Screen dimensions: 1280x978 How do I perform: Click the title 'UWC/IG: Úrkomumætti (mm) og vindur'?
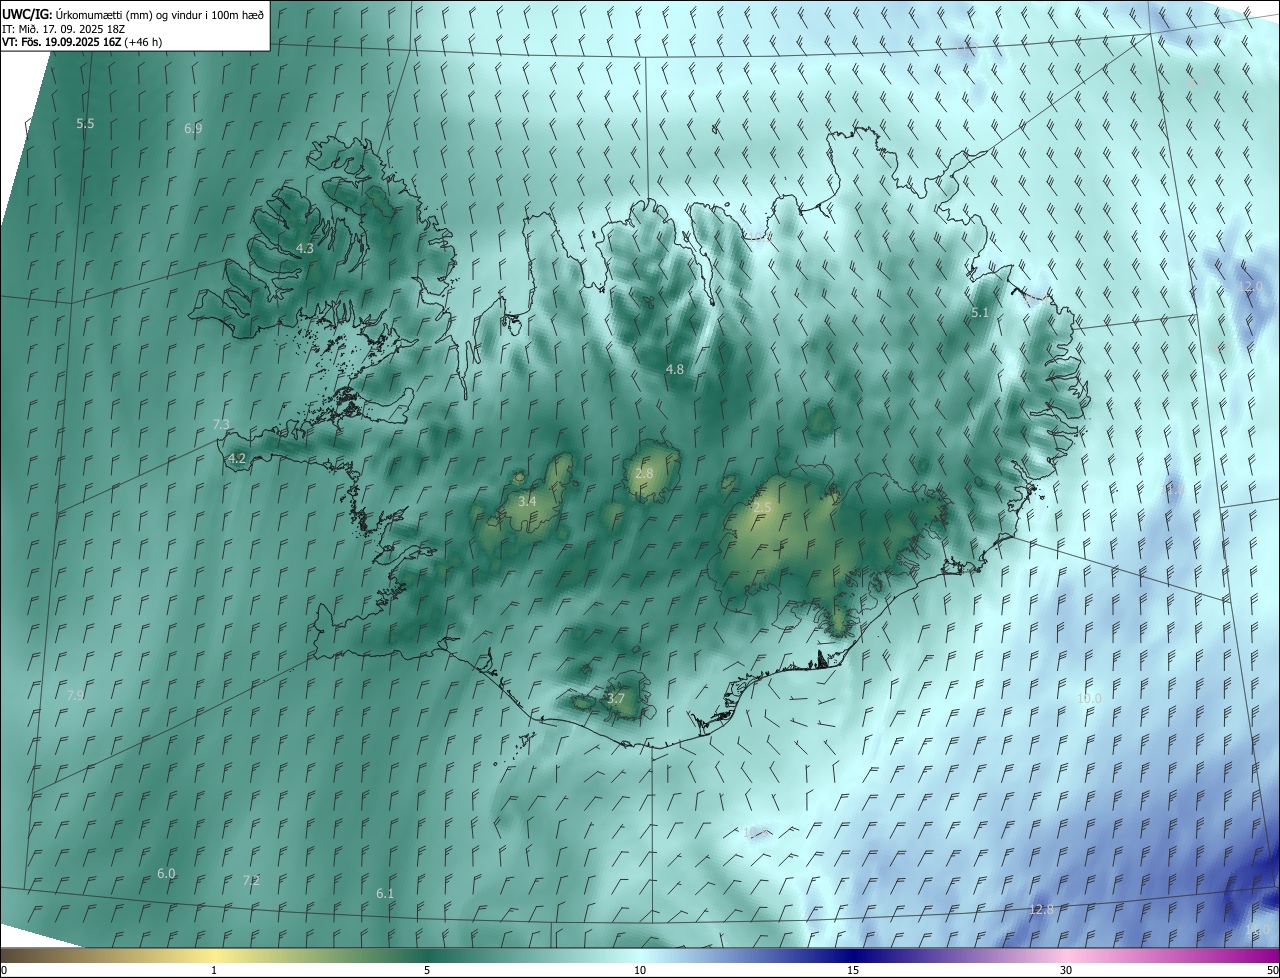(133, 14)
